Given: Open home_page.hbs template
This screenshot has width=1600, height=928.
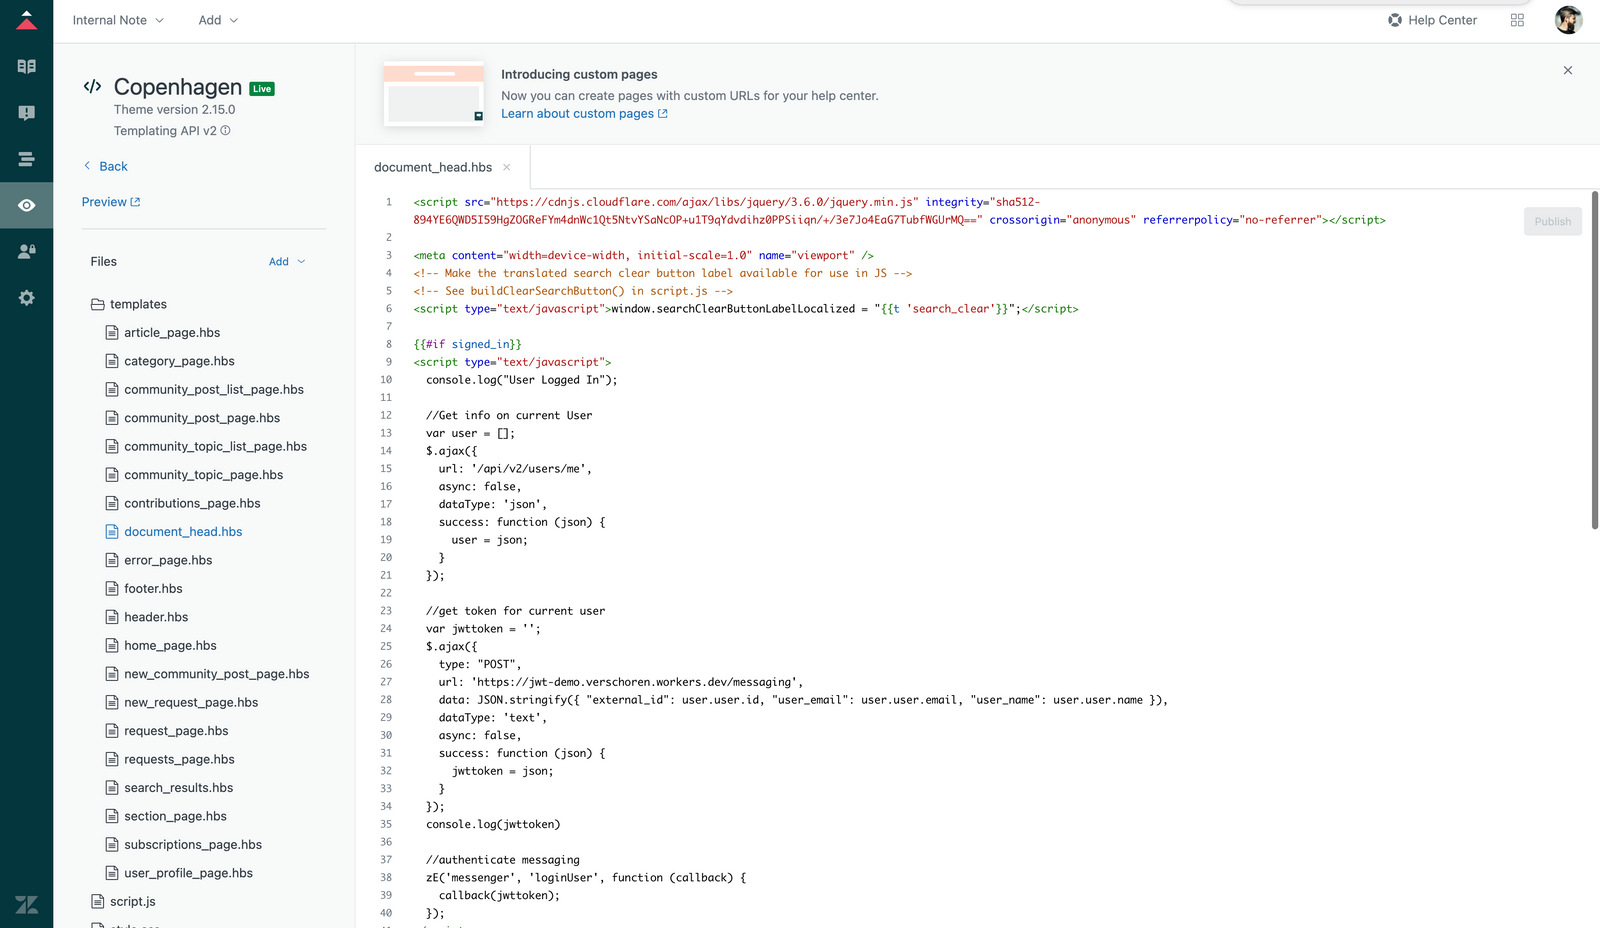Looking at the screenshot, I should pyautogui.click(x=170, y=646).
